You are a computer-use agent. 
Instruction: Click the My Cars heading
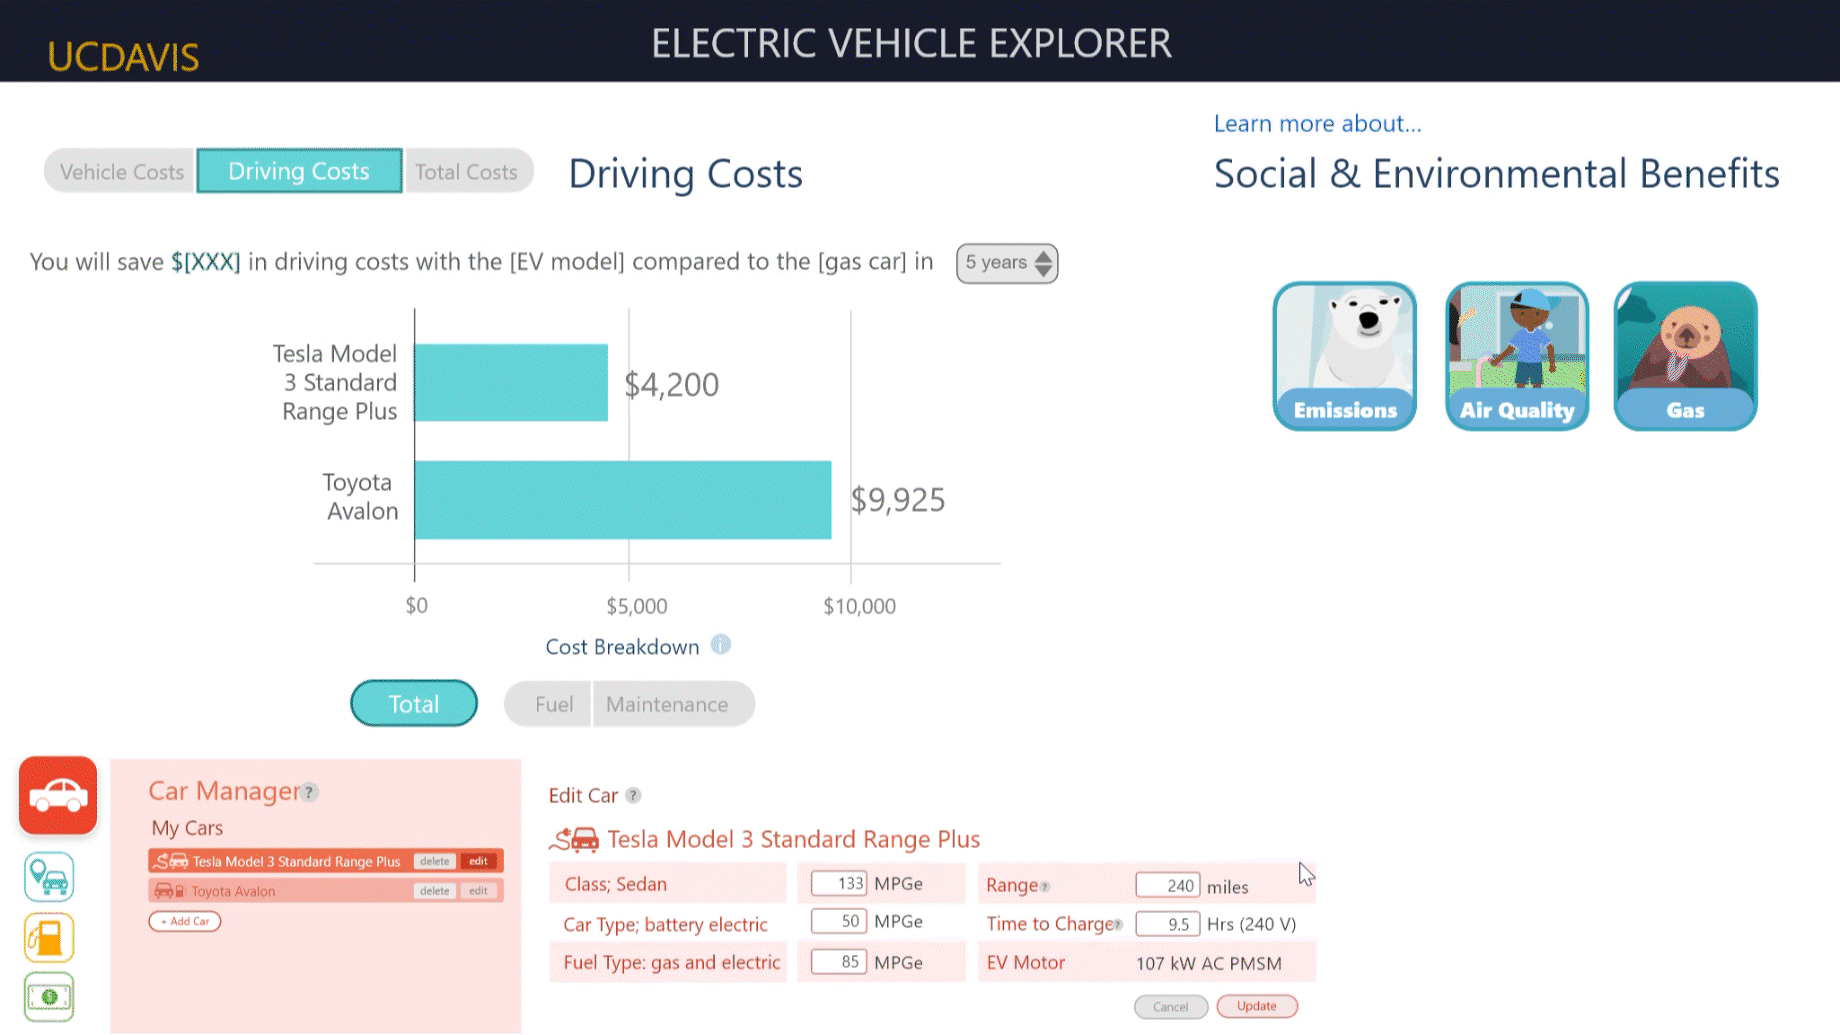pos(187,828)
